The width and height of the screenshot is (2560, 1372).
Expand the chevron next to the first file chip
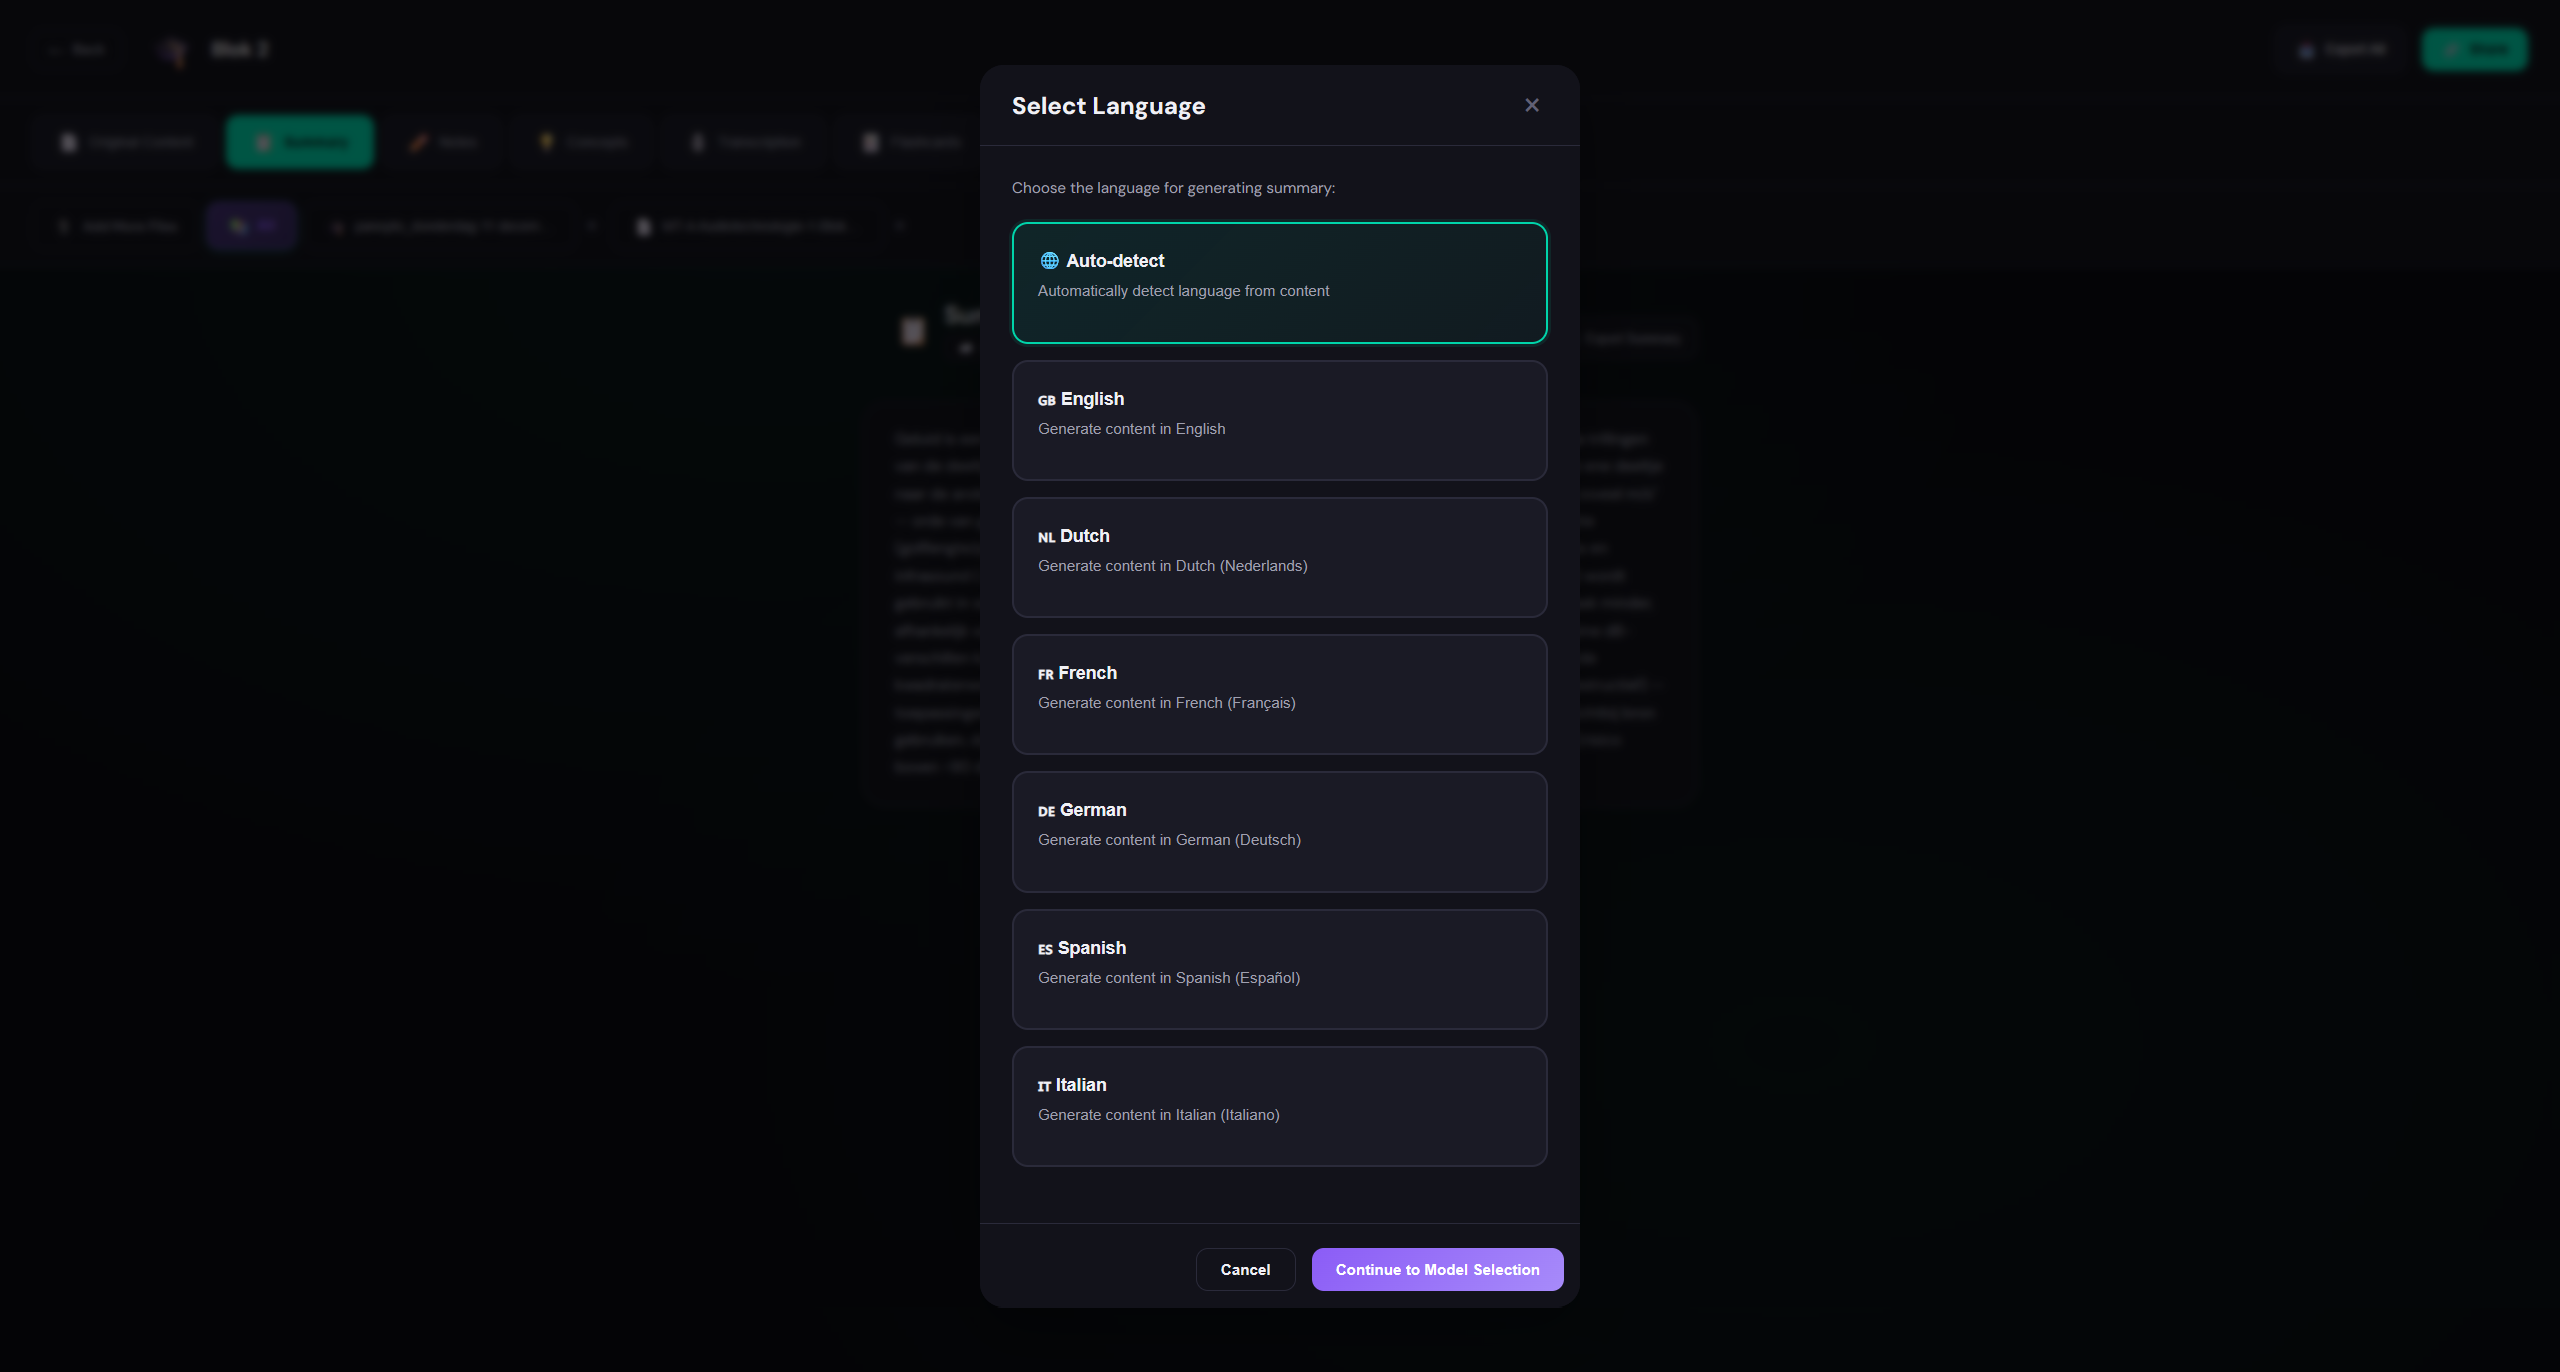point(591,226)
